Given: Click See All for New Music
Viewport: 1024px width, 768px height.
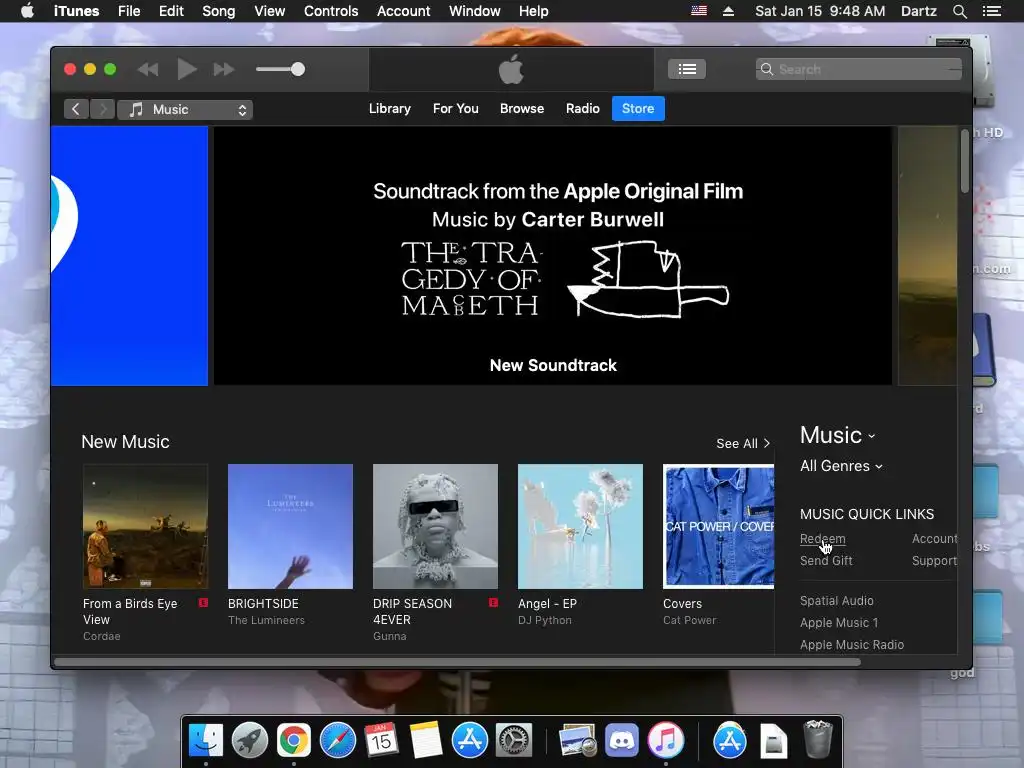Looking at the screenshot, I should pos(743,443).
